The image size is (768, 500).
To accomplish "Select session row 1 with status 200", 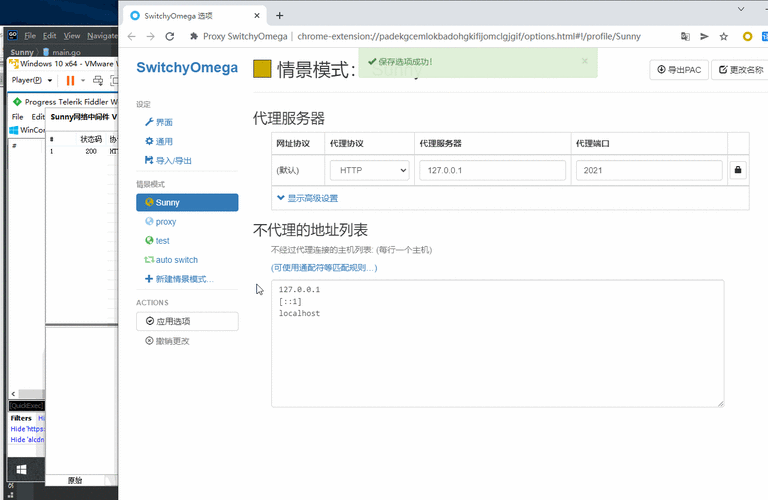I will 82,151.
